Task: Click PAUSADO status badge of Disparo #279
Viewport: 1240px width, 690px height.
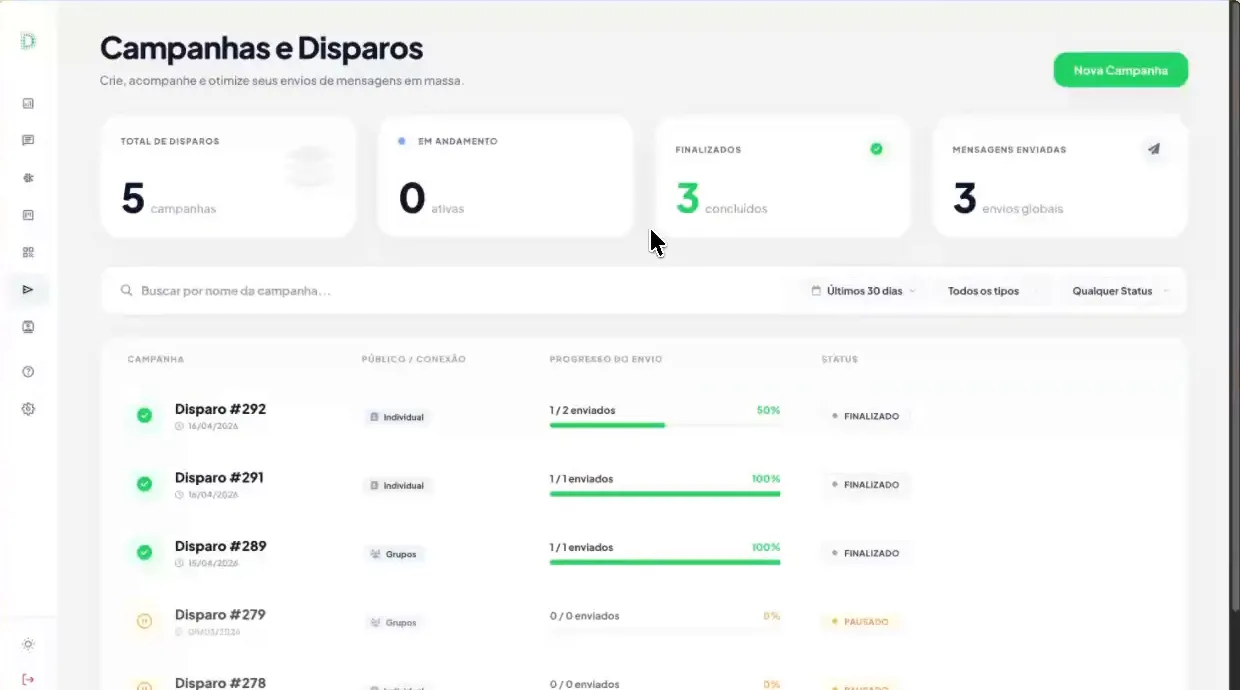Action: (861, 621)
